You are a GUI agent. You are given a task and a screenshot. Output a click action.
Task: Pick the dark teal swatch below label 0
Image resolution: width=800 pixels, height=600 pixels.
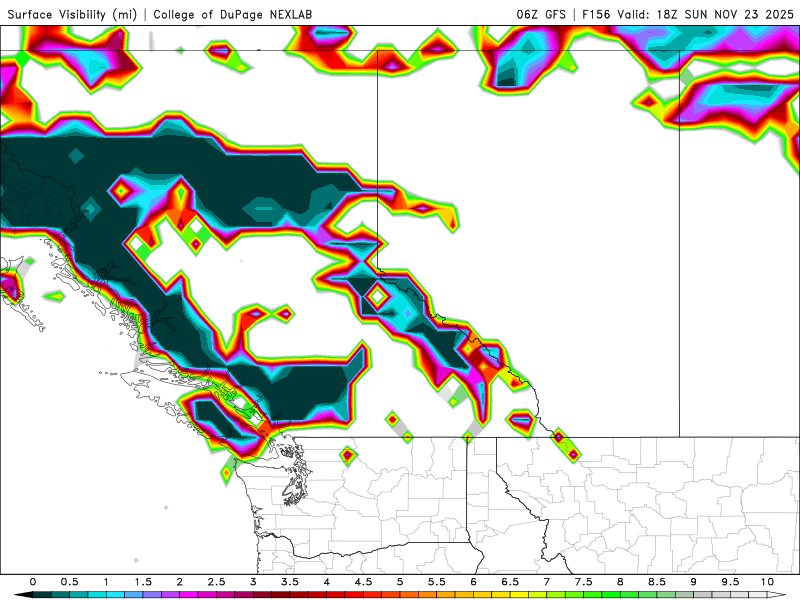[42, 595]
